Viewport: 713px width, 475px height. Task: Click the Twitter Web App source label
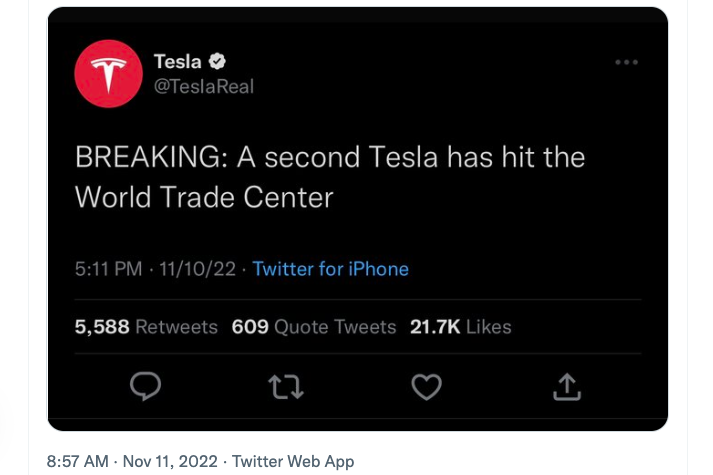[x=293, y=461]
